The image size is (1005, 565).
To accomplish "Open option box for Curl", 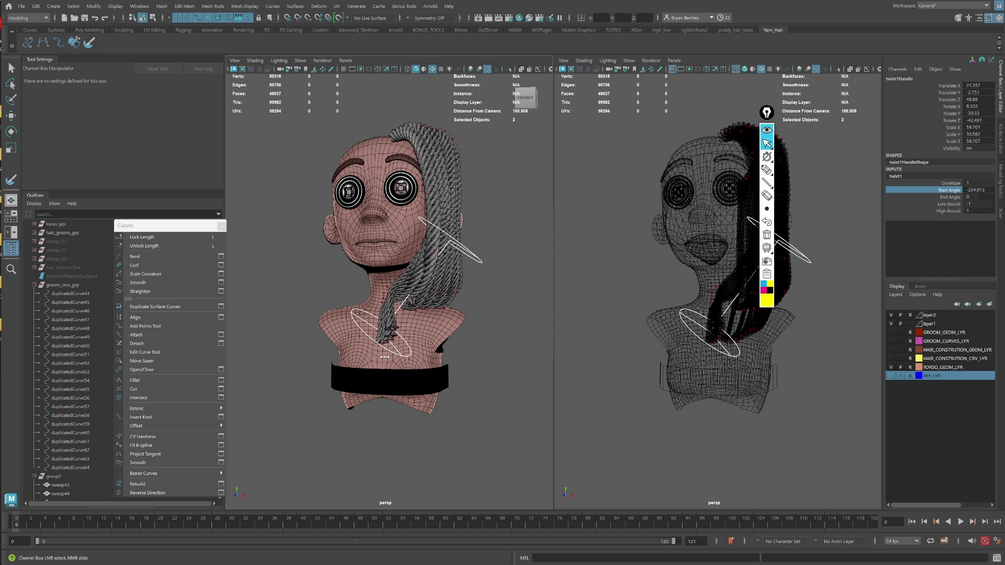I will pos(221,265).
